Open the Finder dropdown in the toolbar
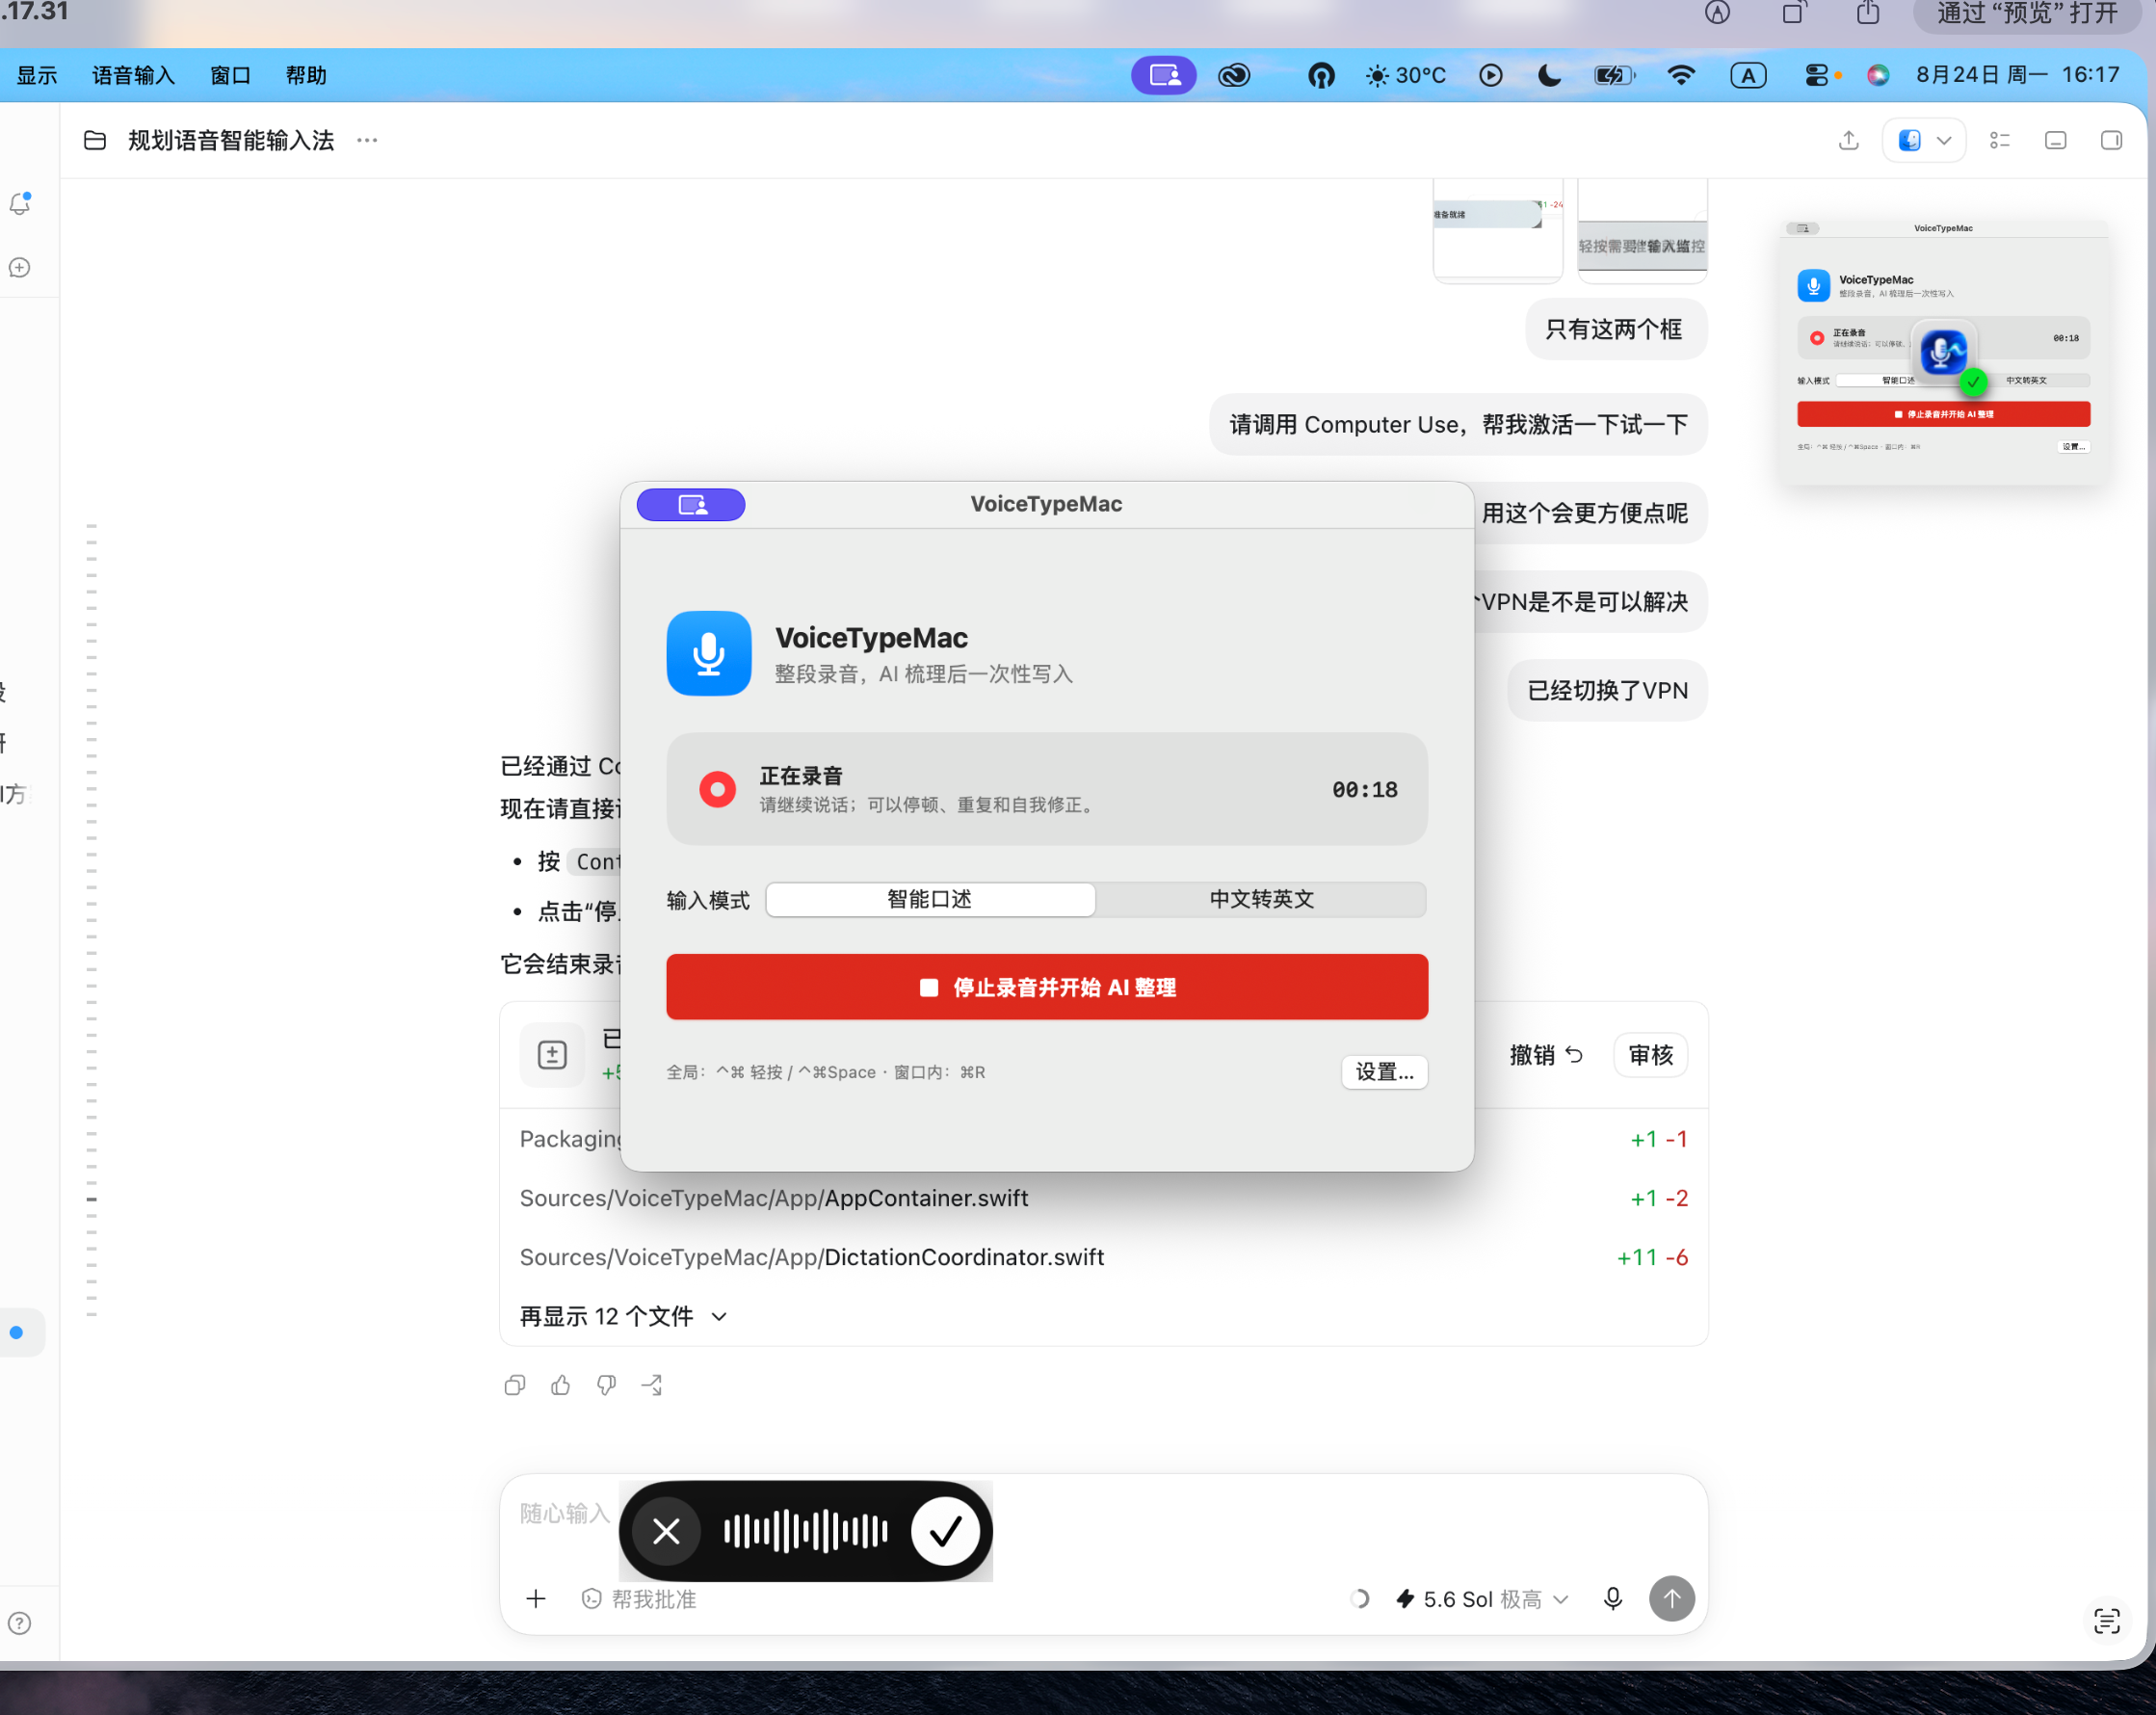 click(x=1924, y=140)
